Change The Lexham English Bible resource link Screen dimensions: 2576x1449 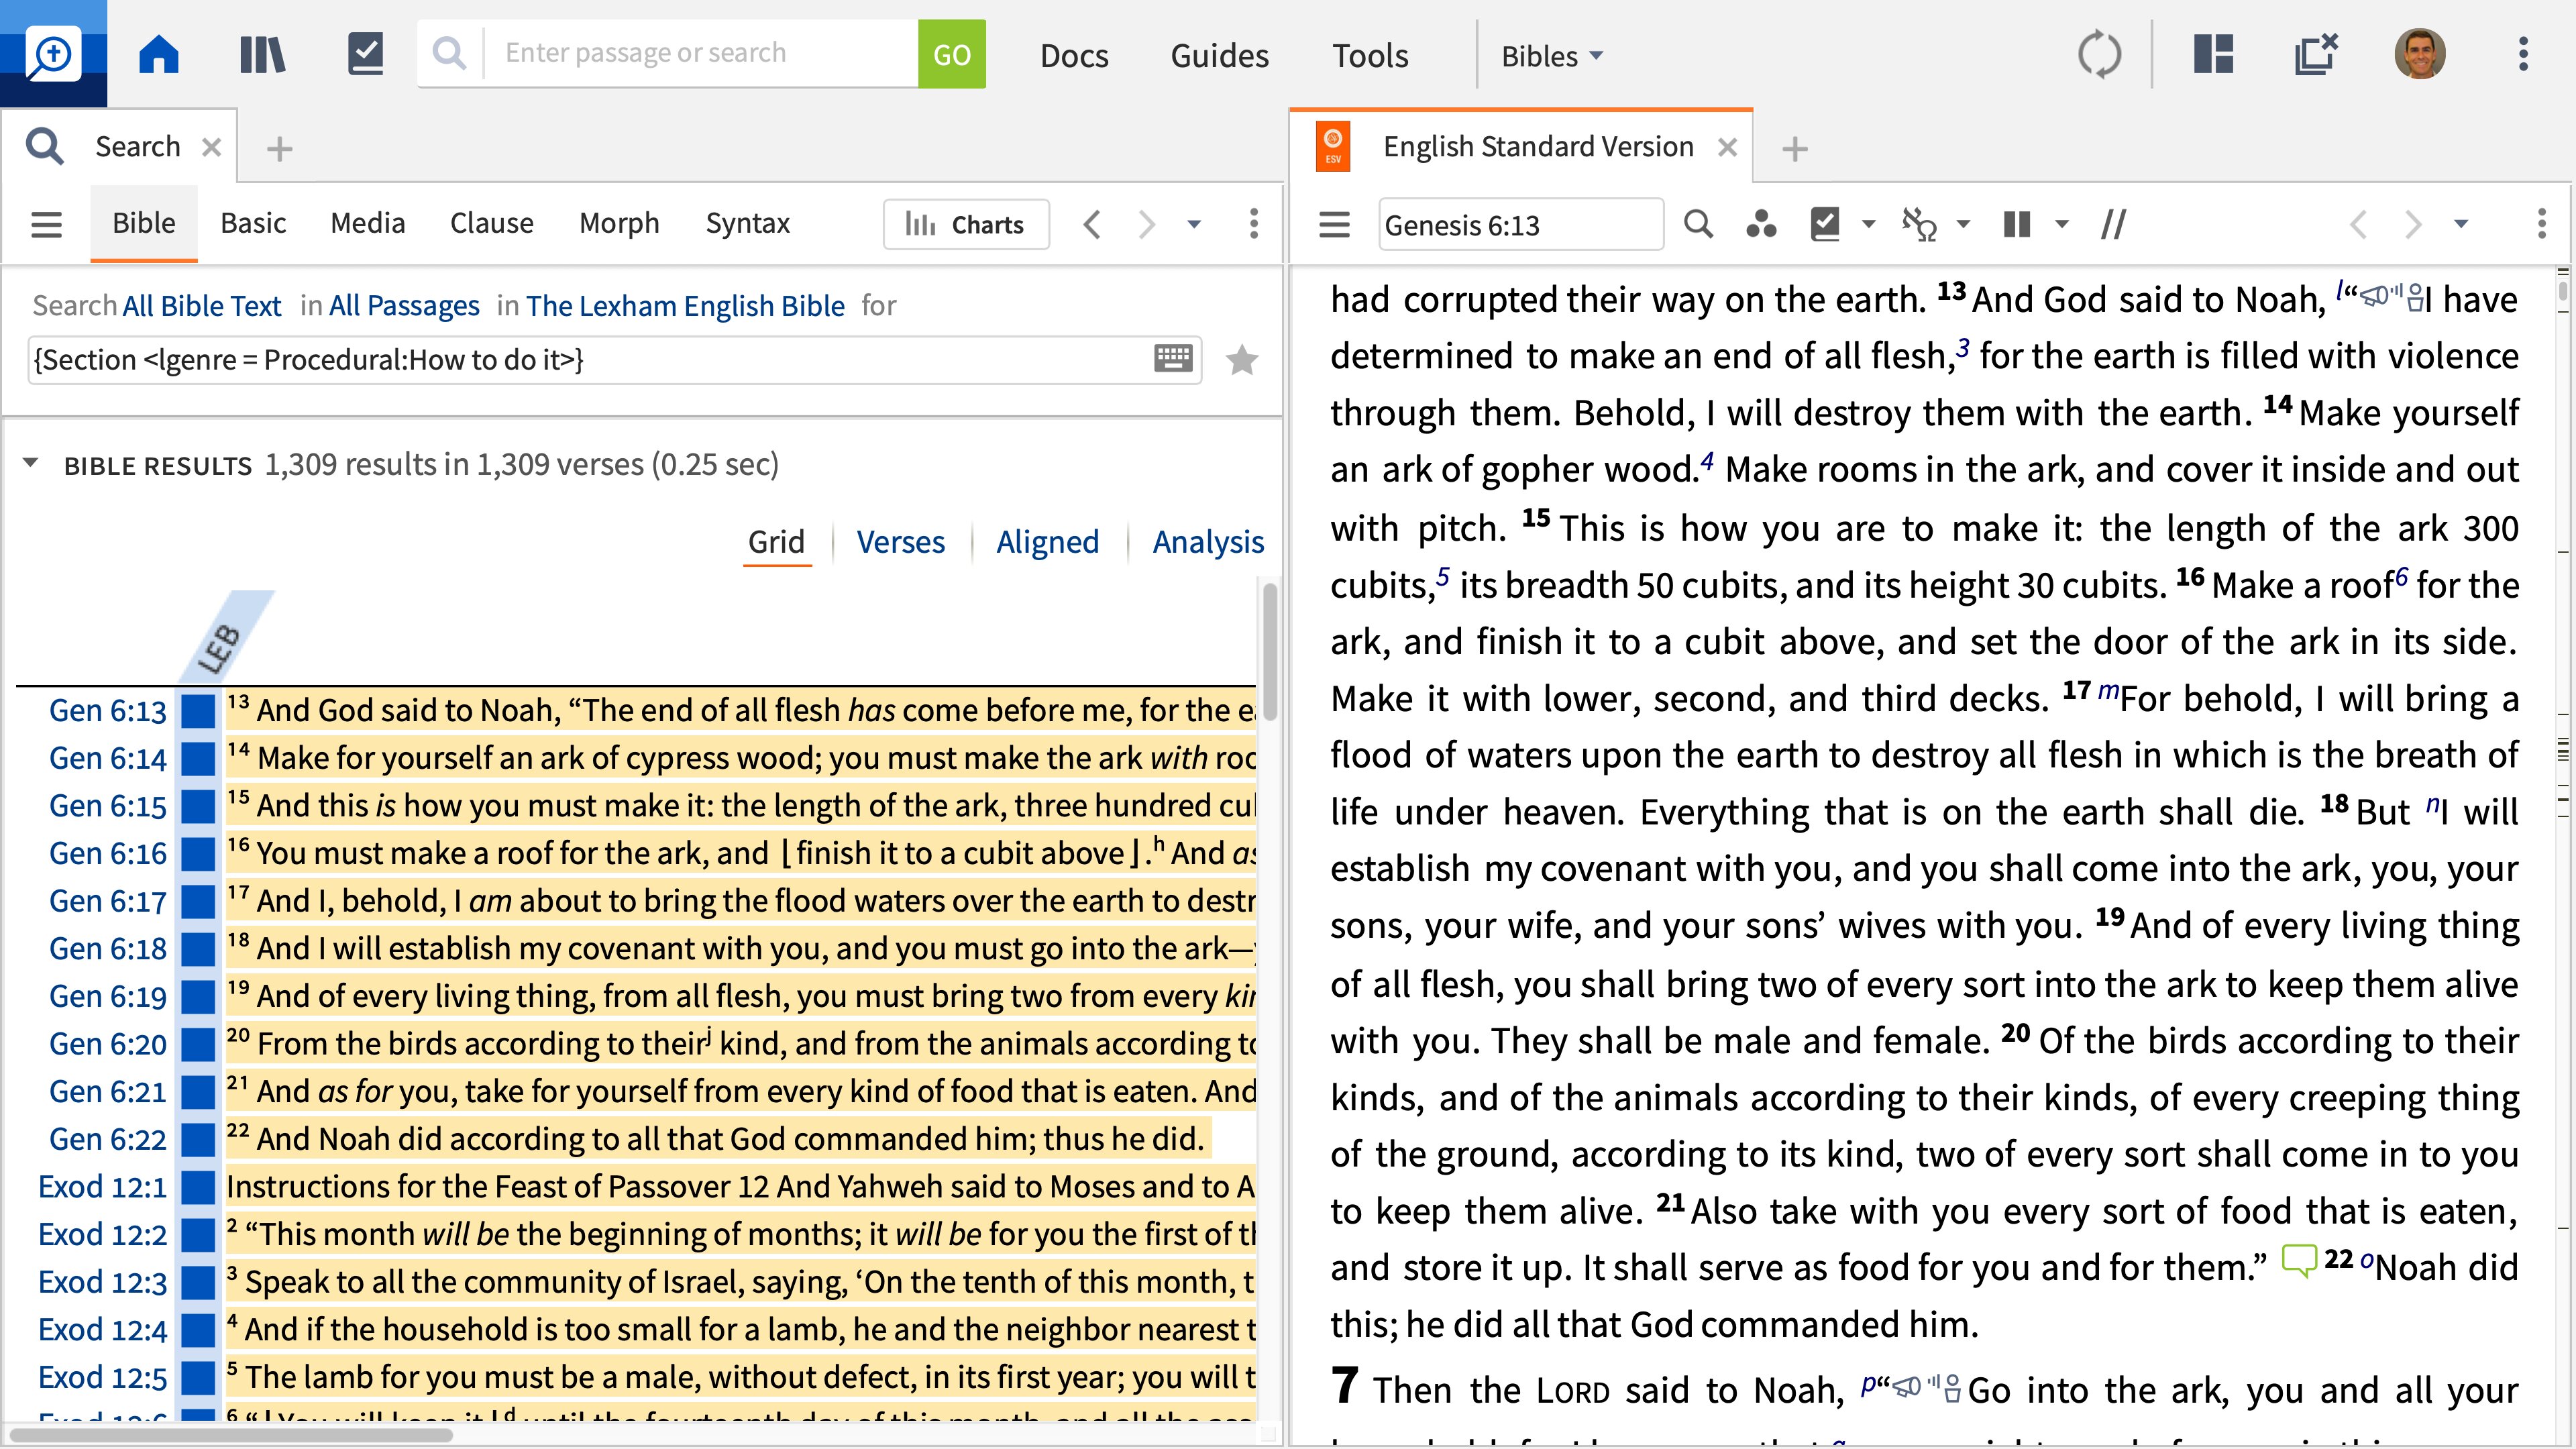point(685,305)
